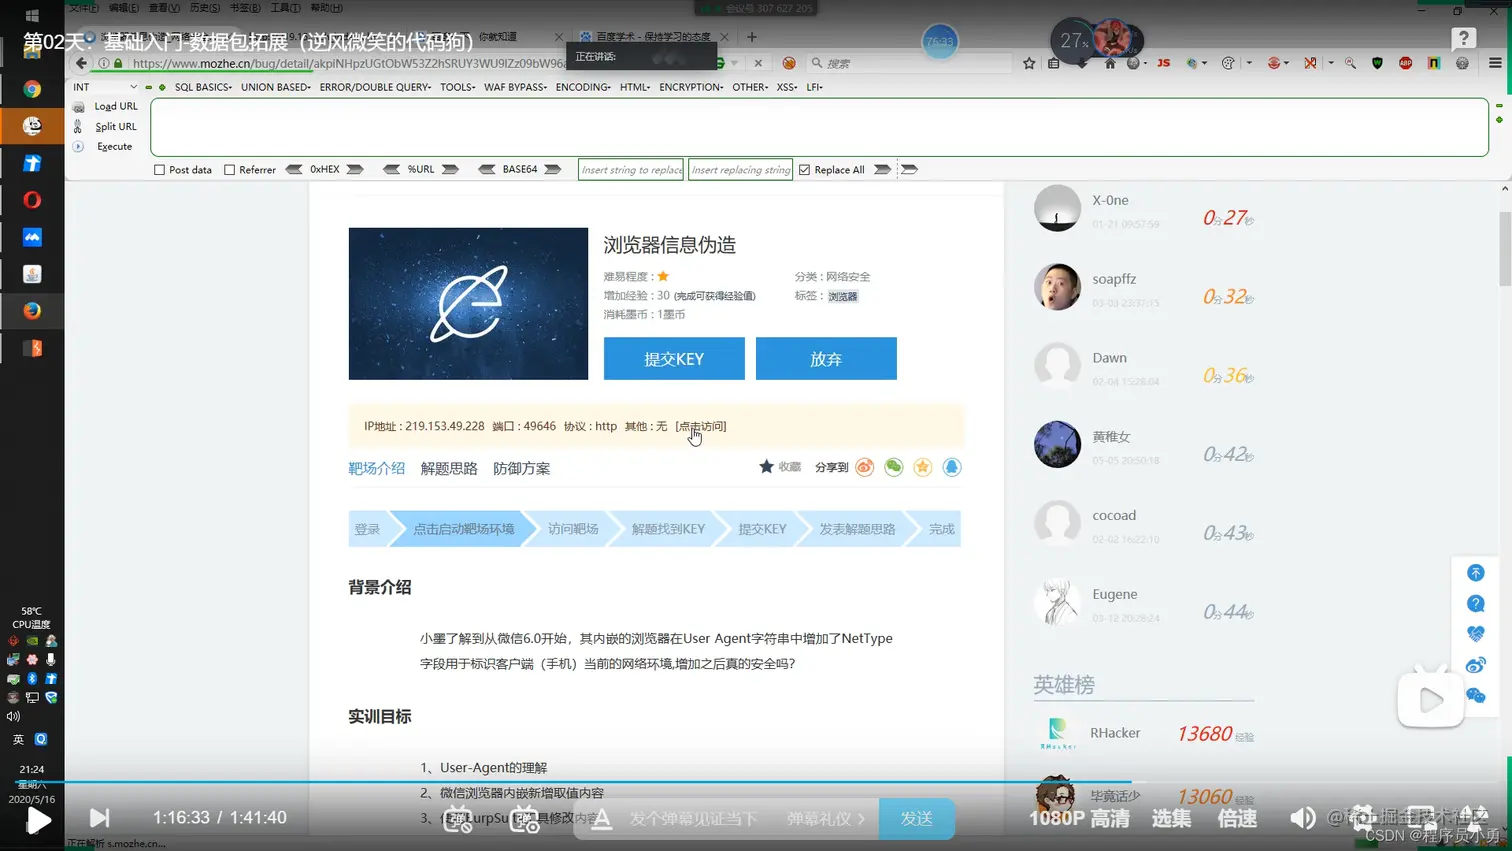Click the right %URL encode arrow

450,170
